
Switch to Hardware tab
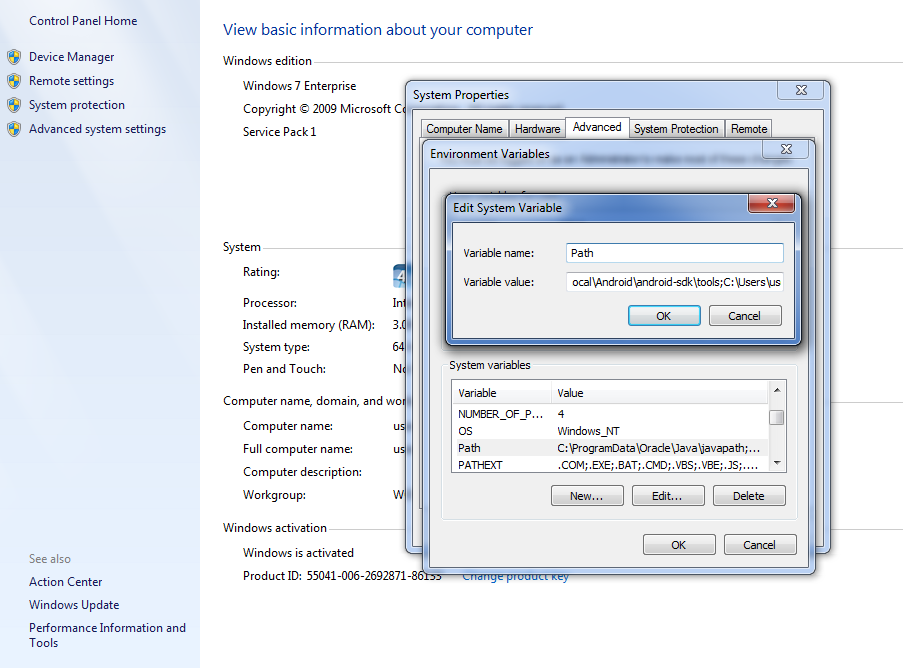point(537,129)
